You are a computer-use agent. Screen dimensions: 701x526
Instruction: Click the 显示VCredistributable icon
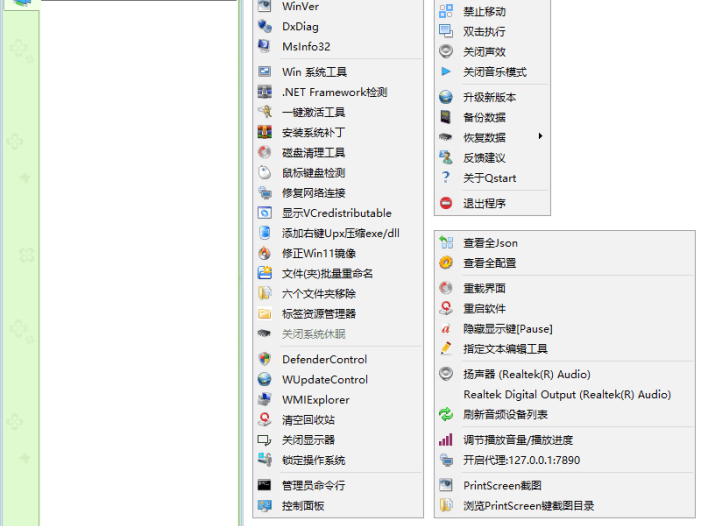[x=265, y=213]
